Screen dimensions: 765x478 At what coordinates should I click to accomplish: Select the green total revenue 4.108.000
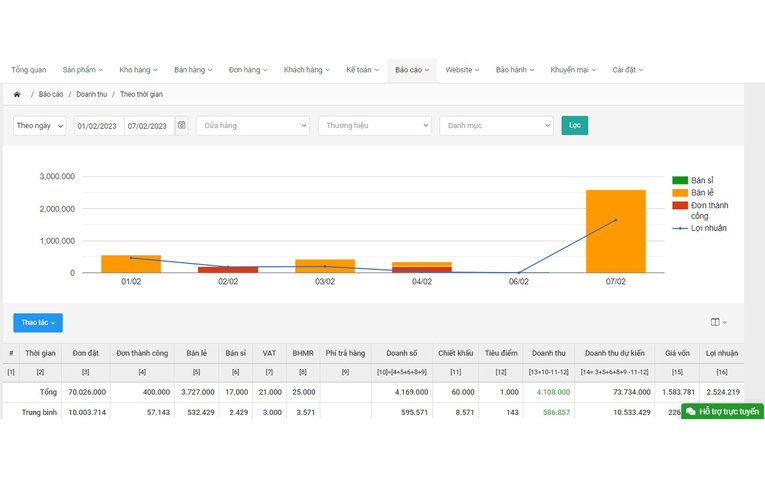[553, 392]
